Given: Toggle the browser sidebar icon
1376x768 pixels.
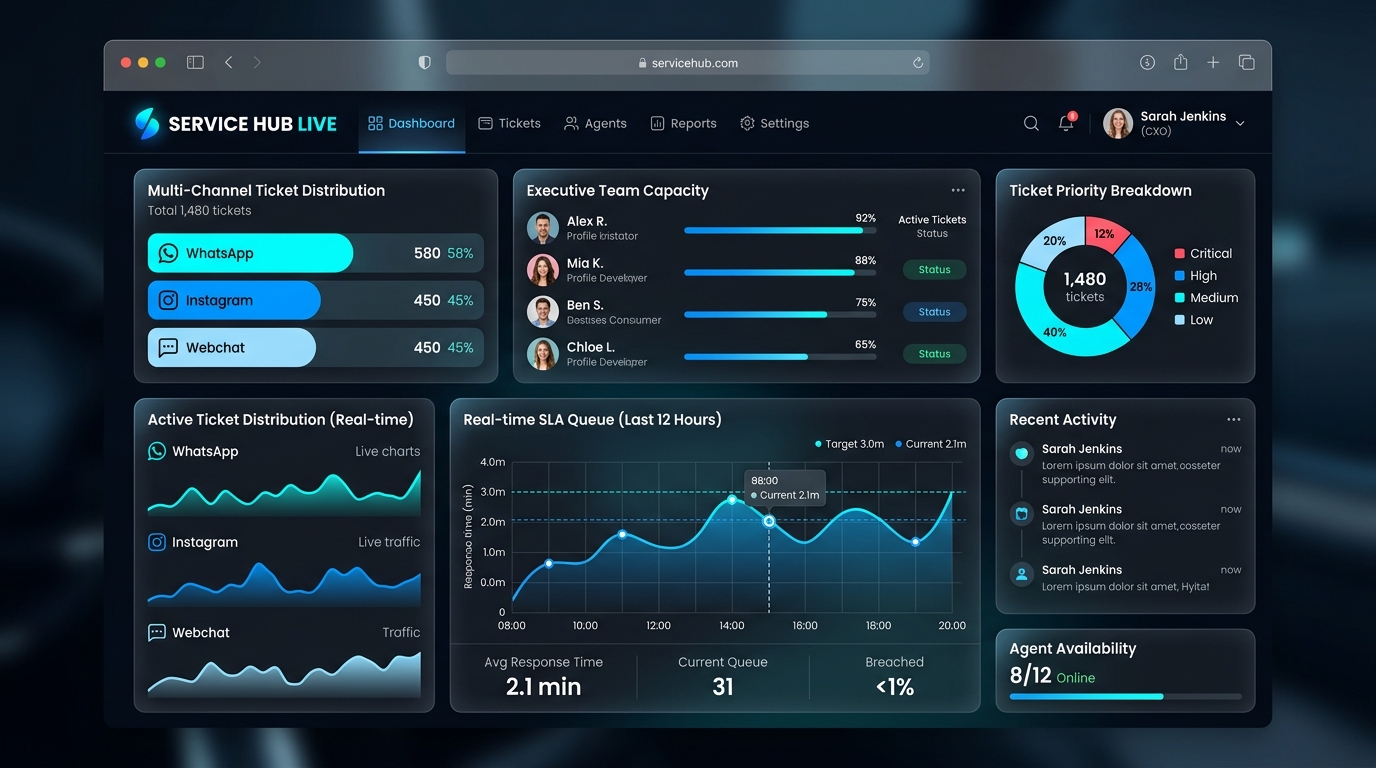Looking at the screenshot, I should (x=195, y=62).
